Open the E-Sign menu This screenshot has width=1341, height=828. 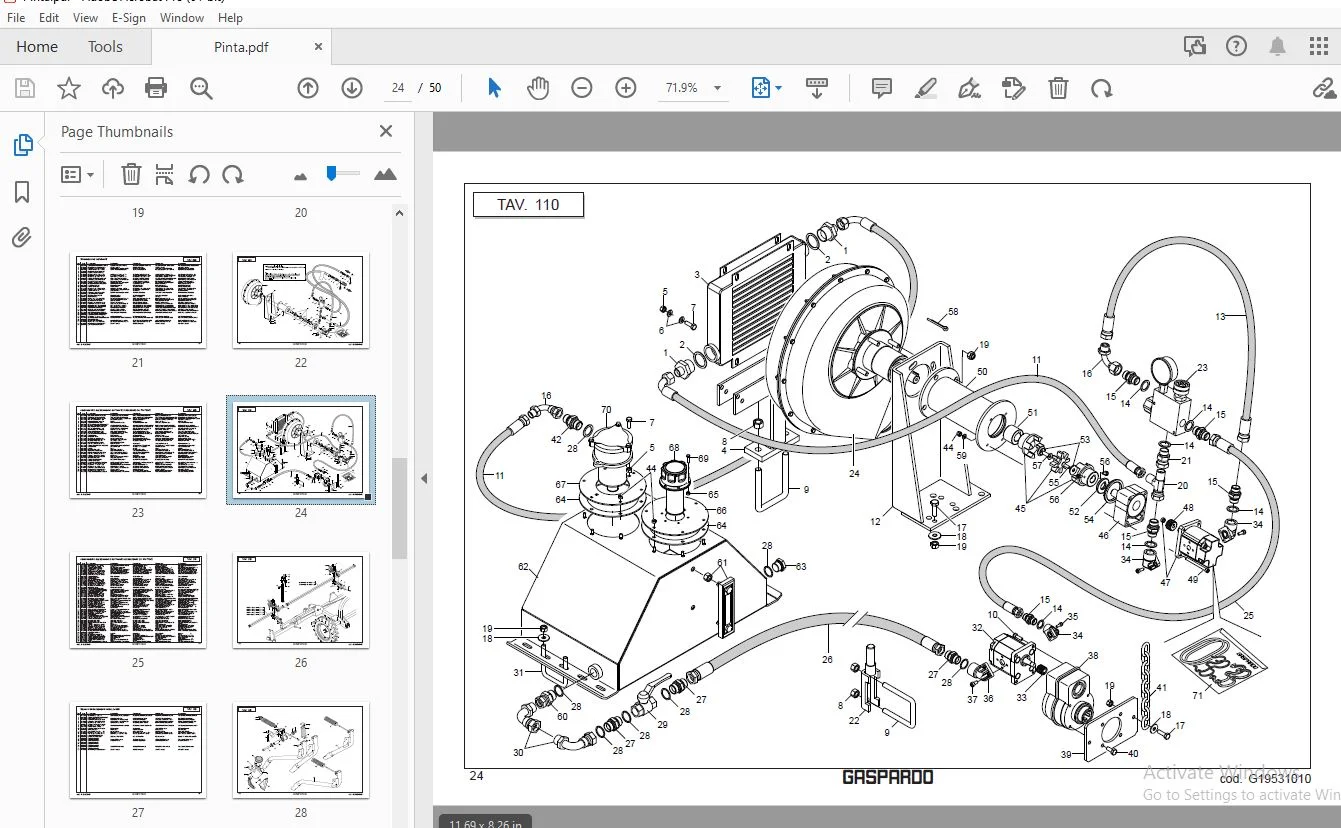[128, 17]
